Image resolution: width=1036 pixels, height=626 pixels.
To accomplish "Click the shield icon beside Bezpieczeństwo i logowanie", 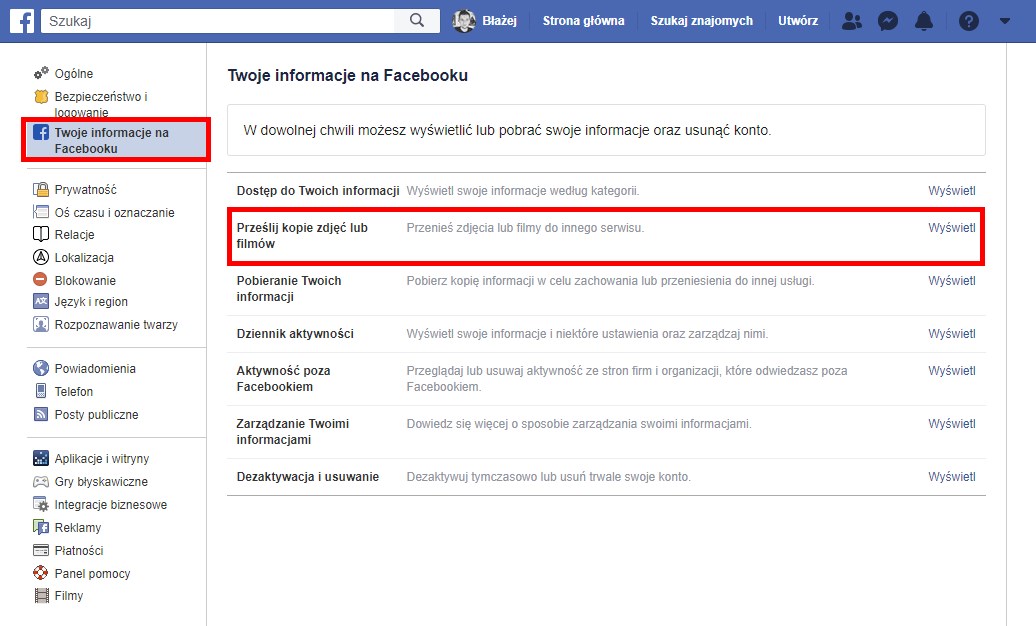I will (41, 97).
